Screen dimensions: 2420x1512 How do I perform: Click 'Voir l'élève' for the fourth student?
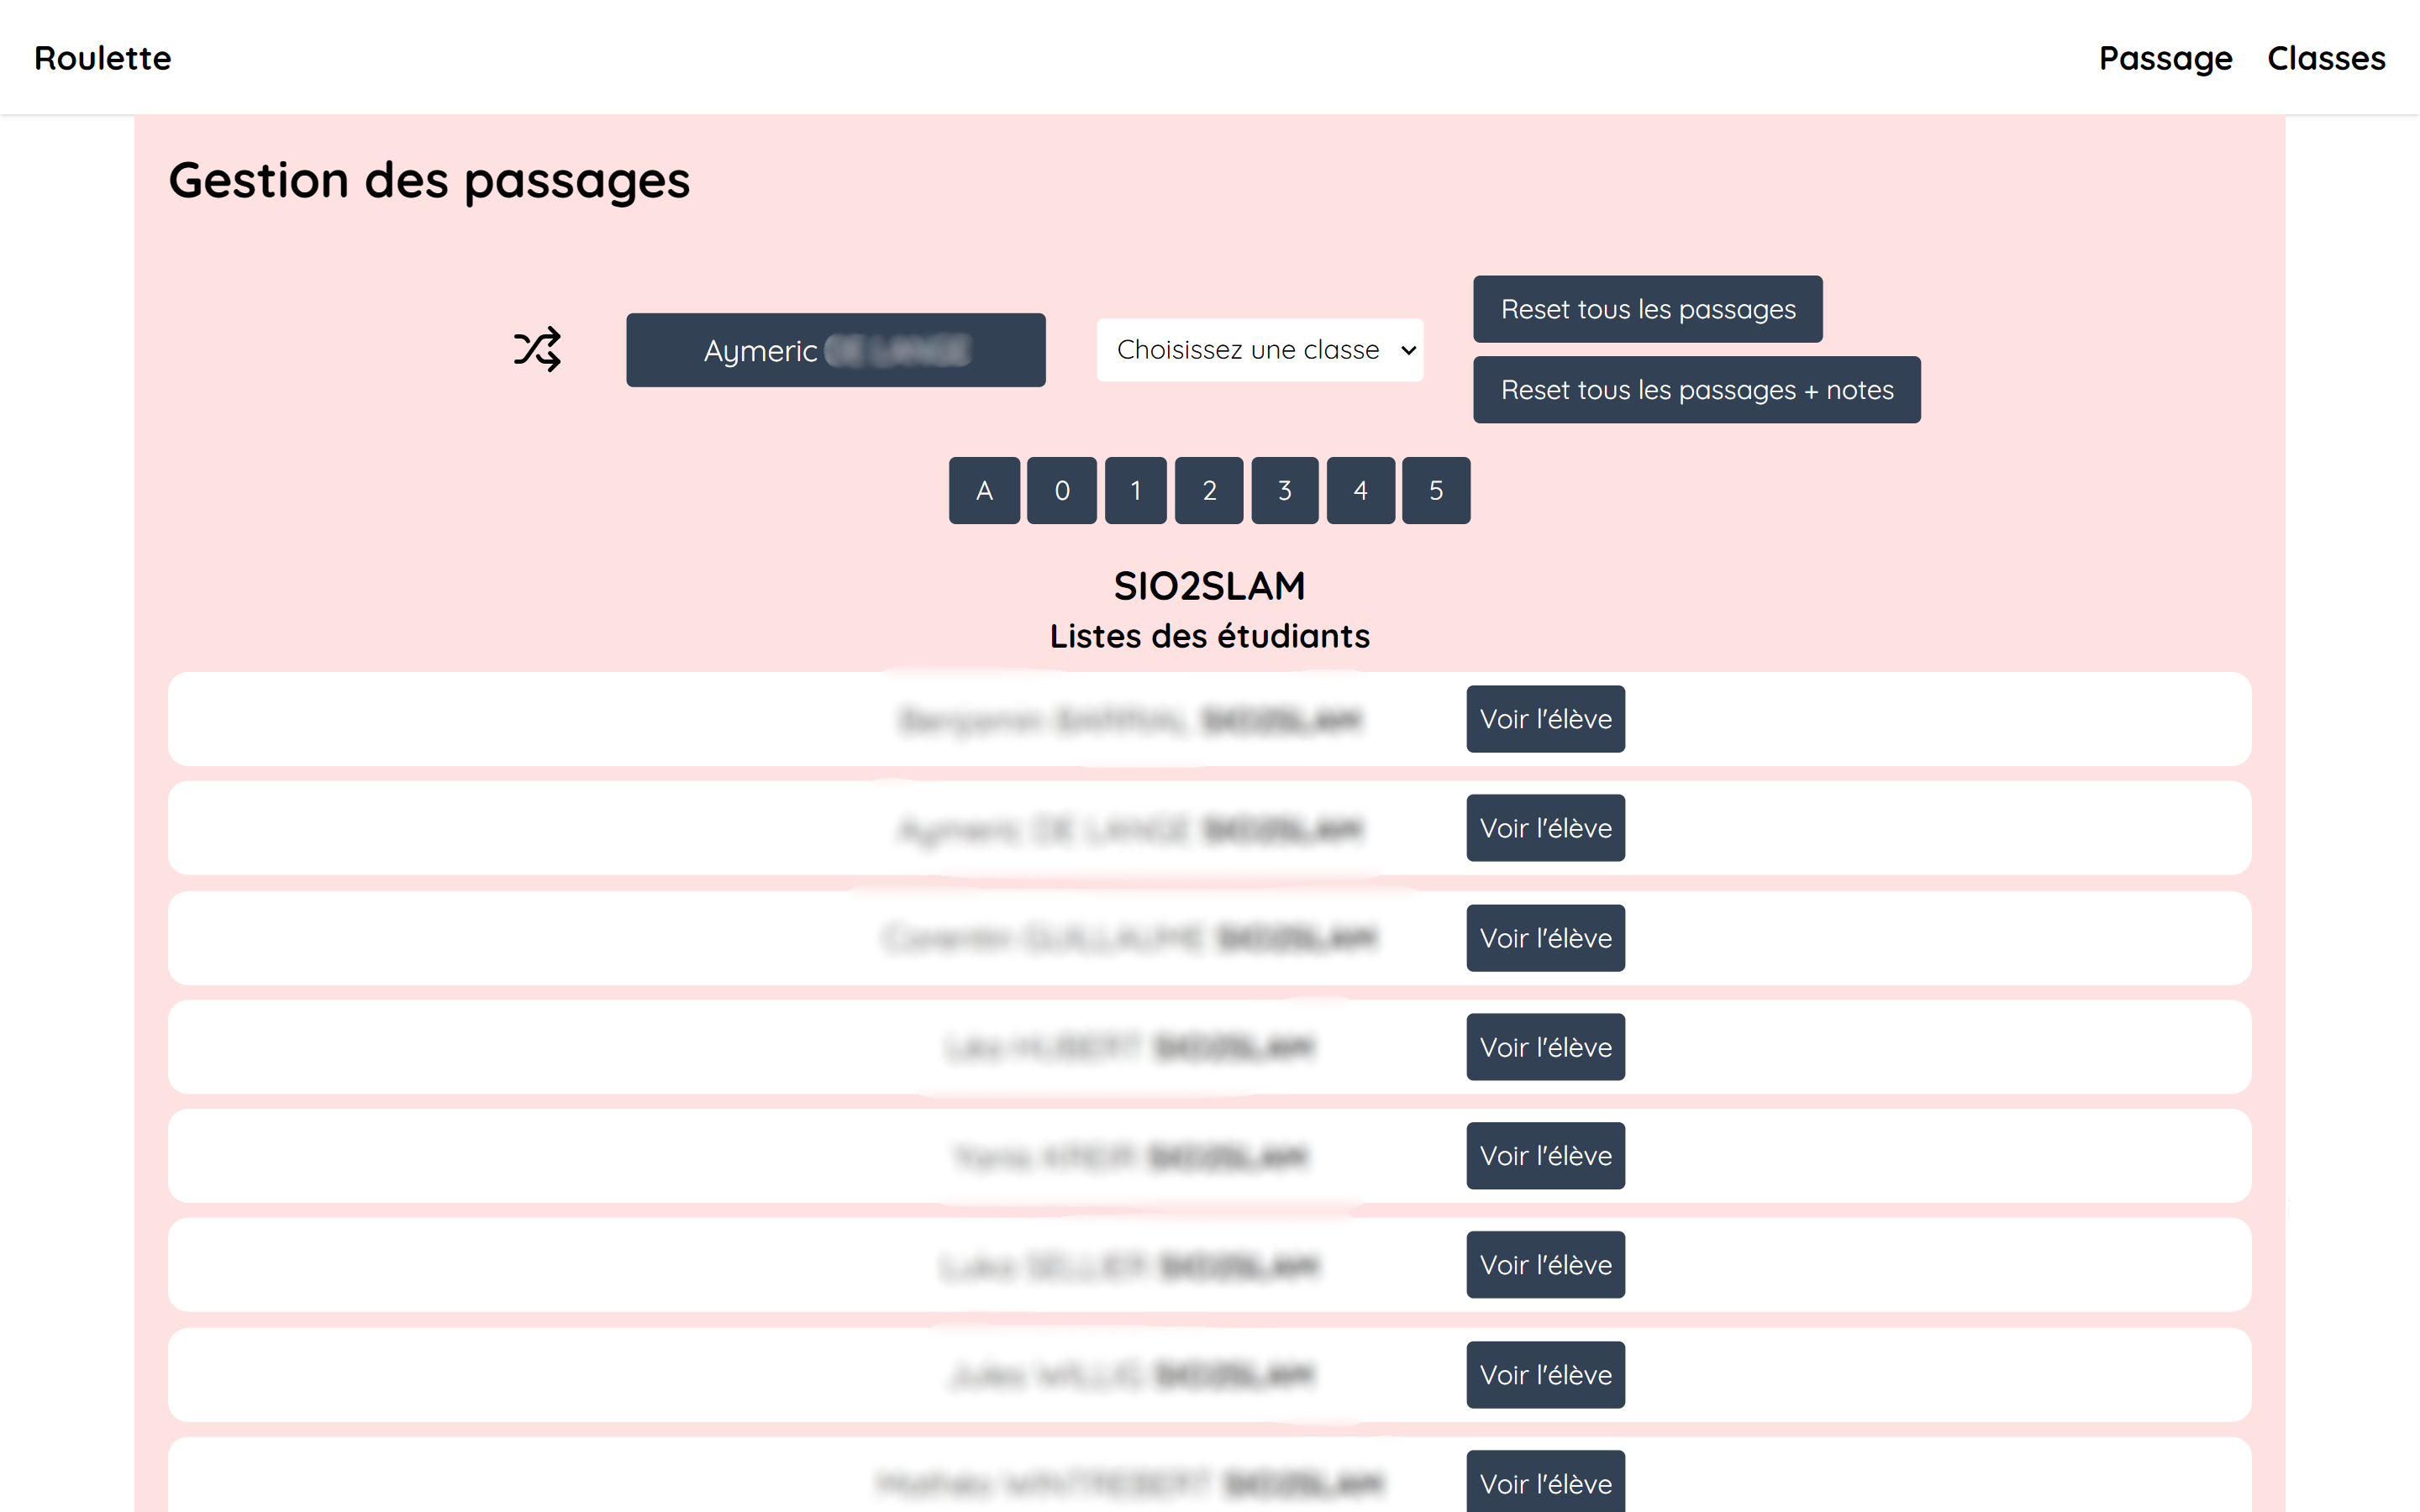click(x=1545, y=1047)
